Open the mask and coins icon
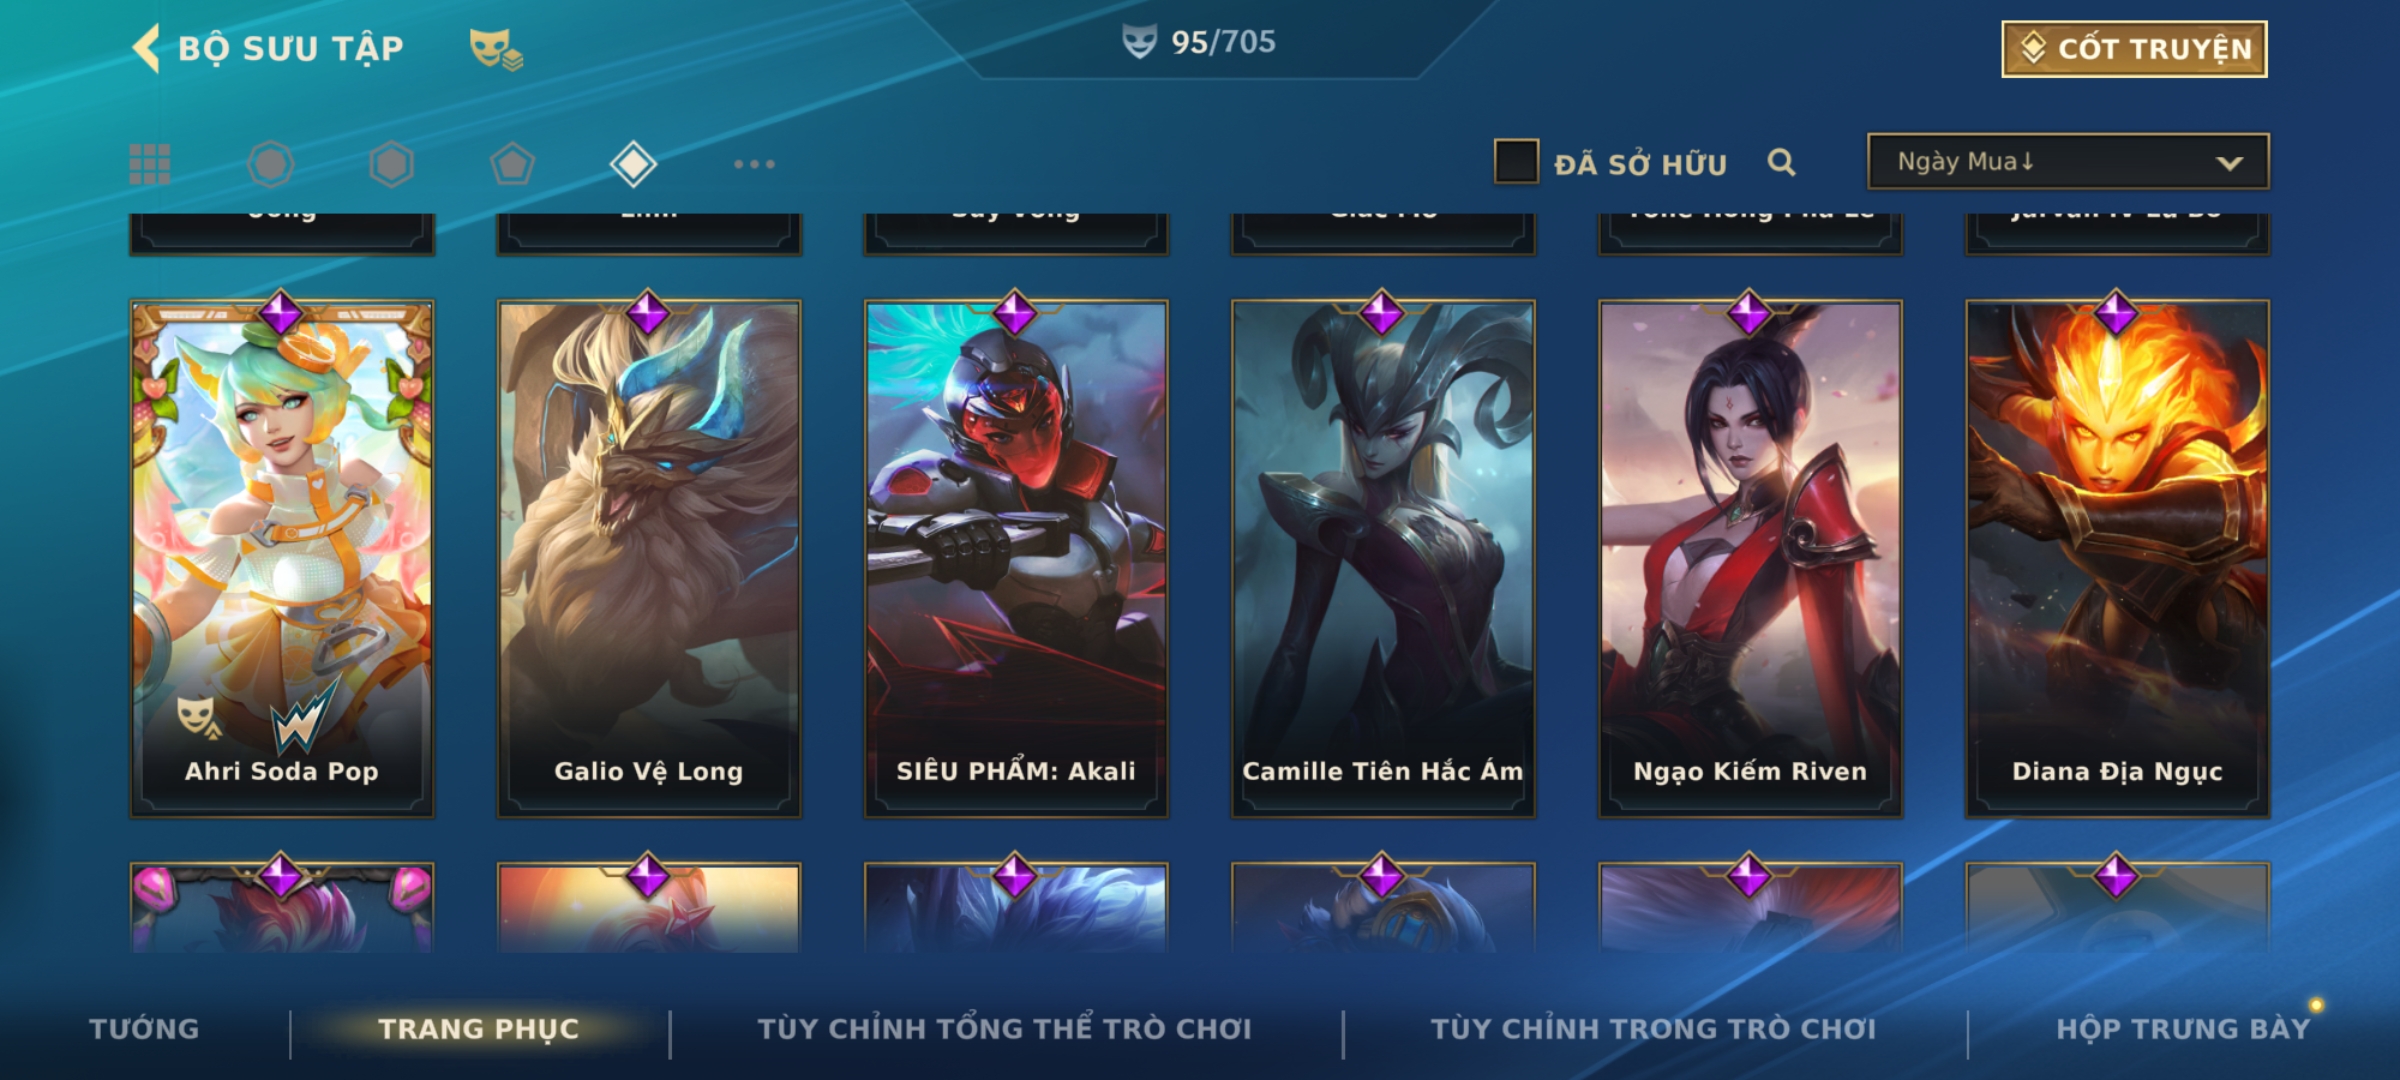This screenshot has height=1080, width=2400. pyautogui.click(x=496, y=49)
